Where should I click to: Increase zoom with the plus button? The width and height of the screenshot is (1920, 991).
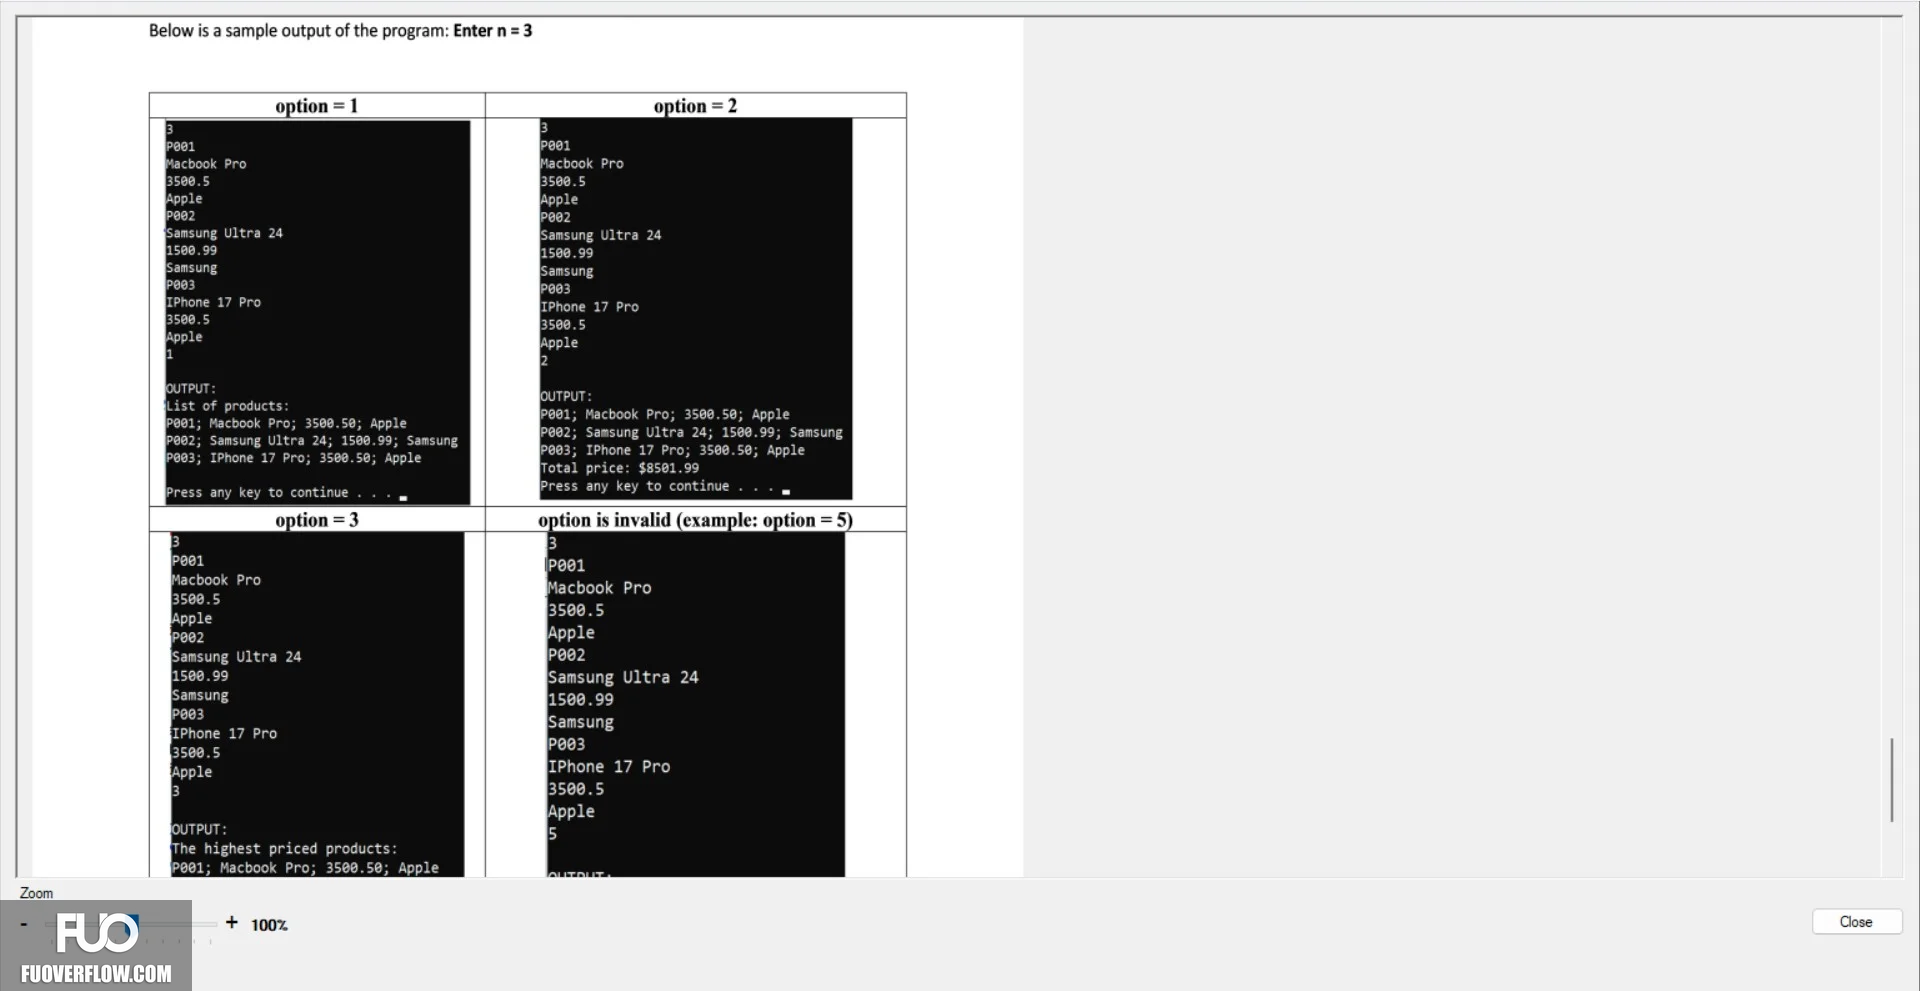(232, 922)
